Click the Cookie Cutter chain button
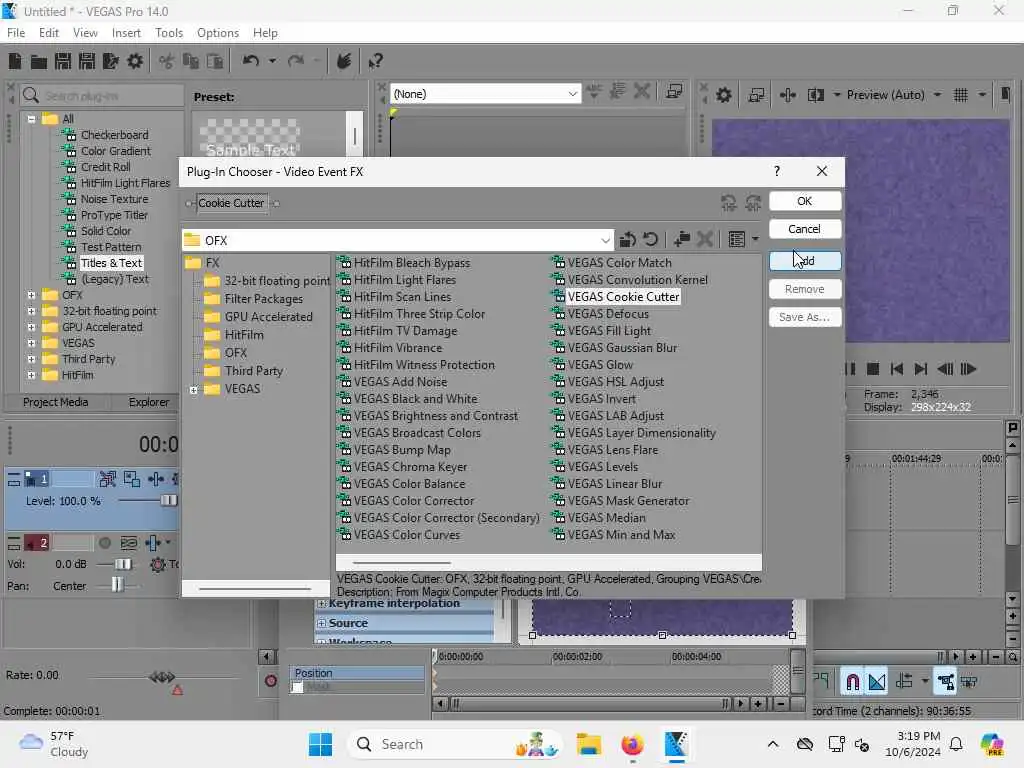The image size is (1024, 768). pyautogui.click(x=231, y=203)
